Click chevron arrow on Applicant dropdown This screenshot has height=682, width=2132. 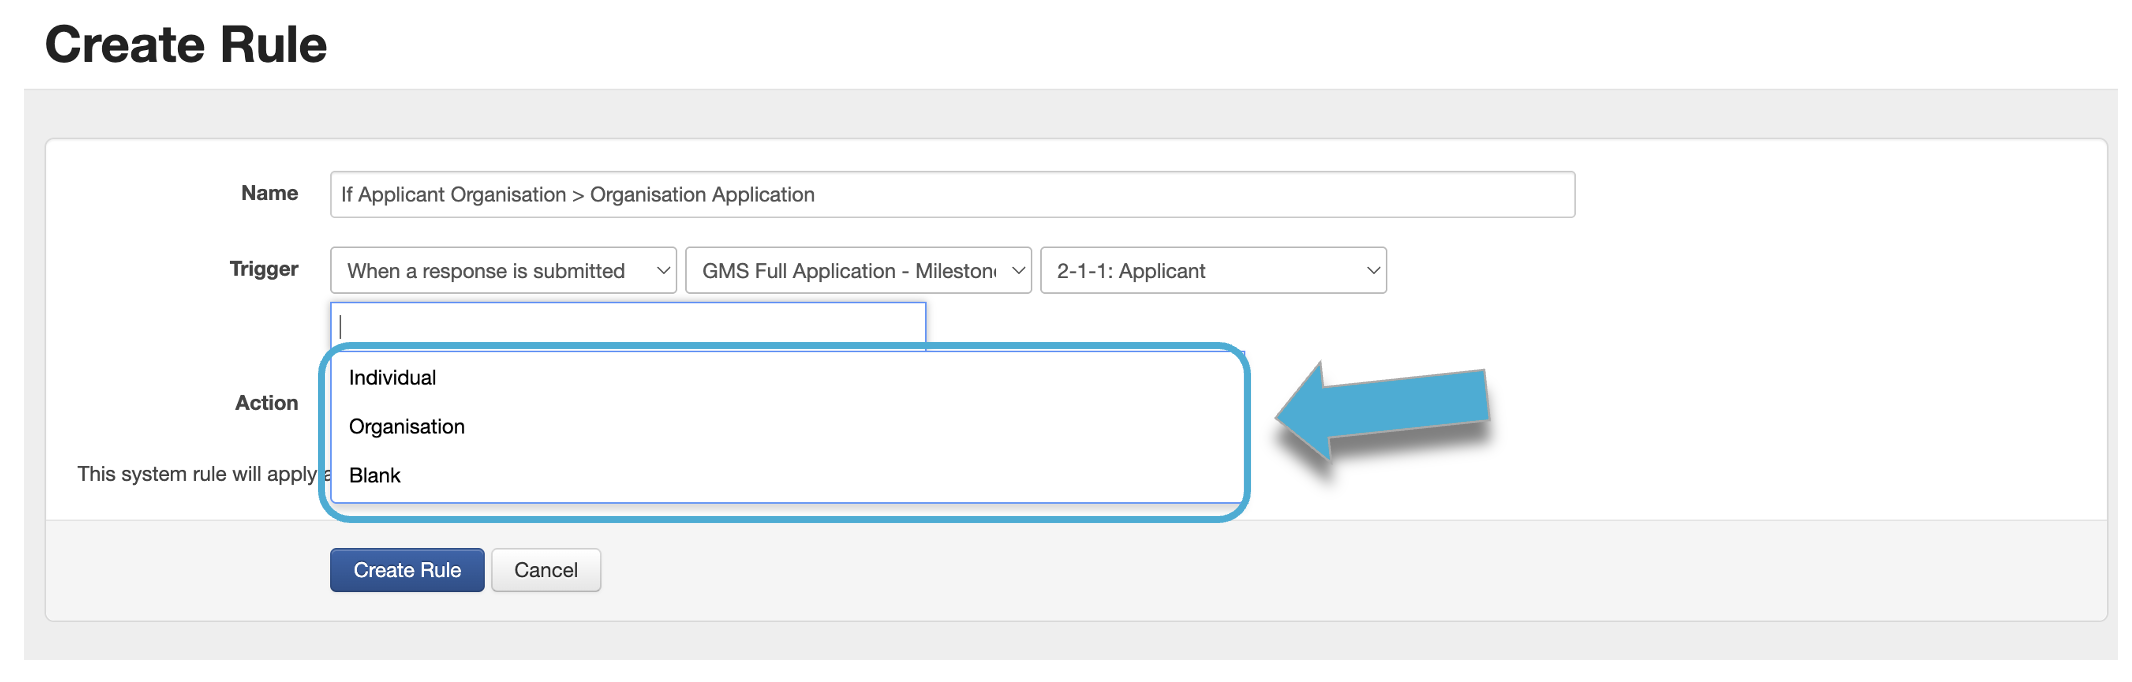1373,271
